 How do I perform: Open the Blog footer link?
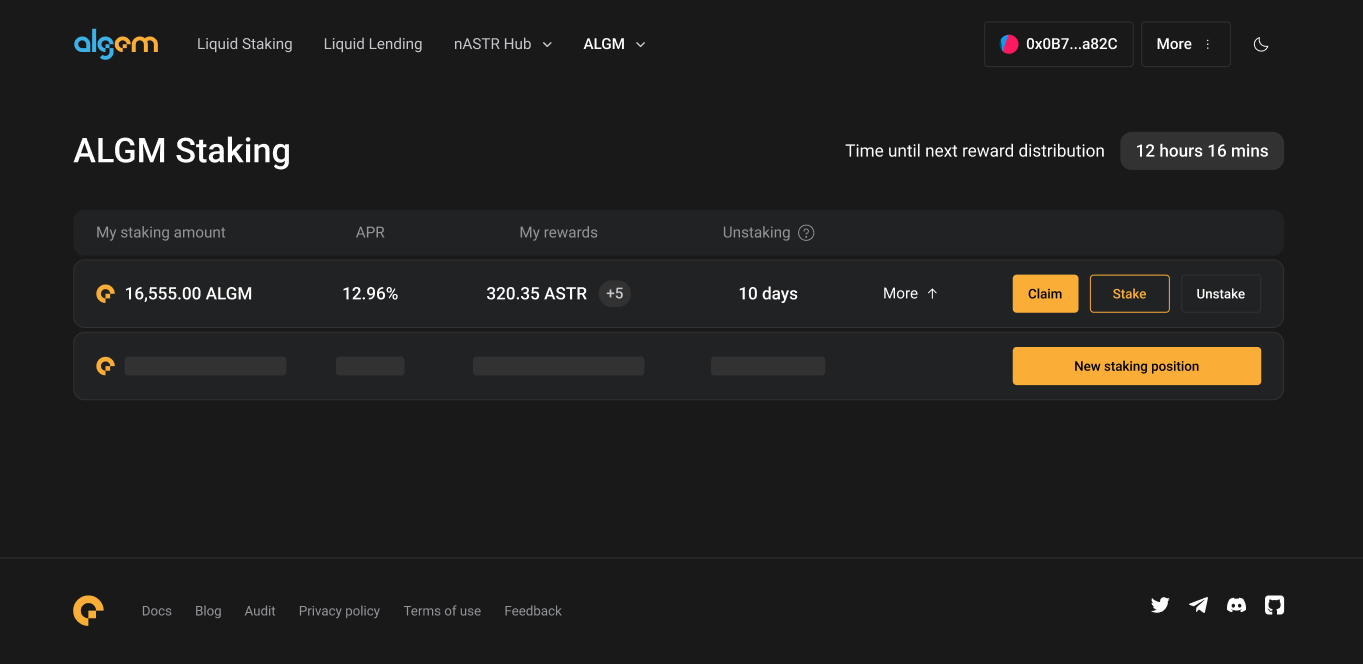(208, 611)
